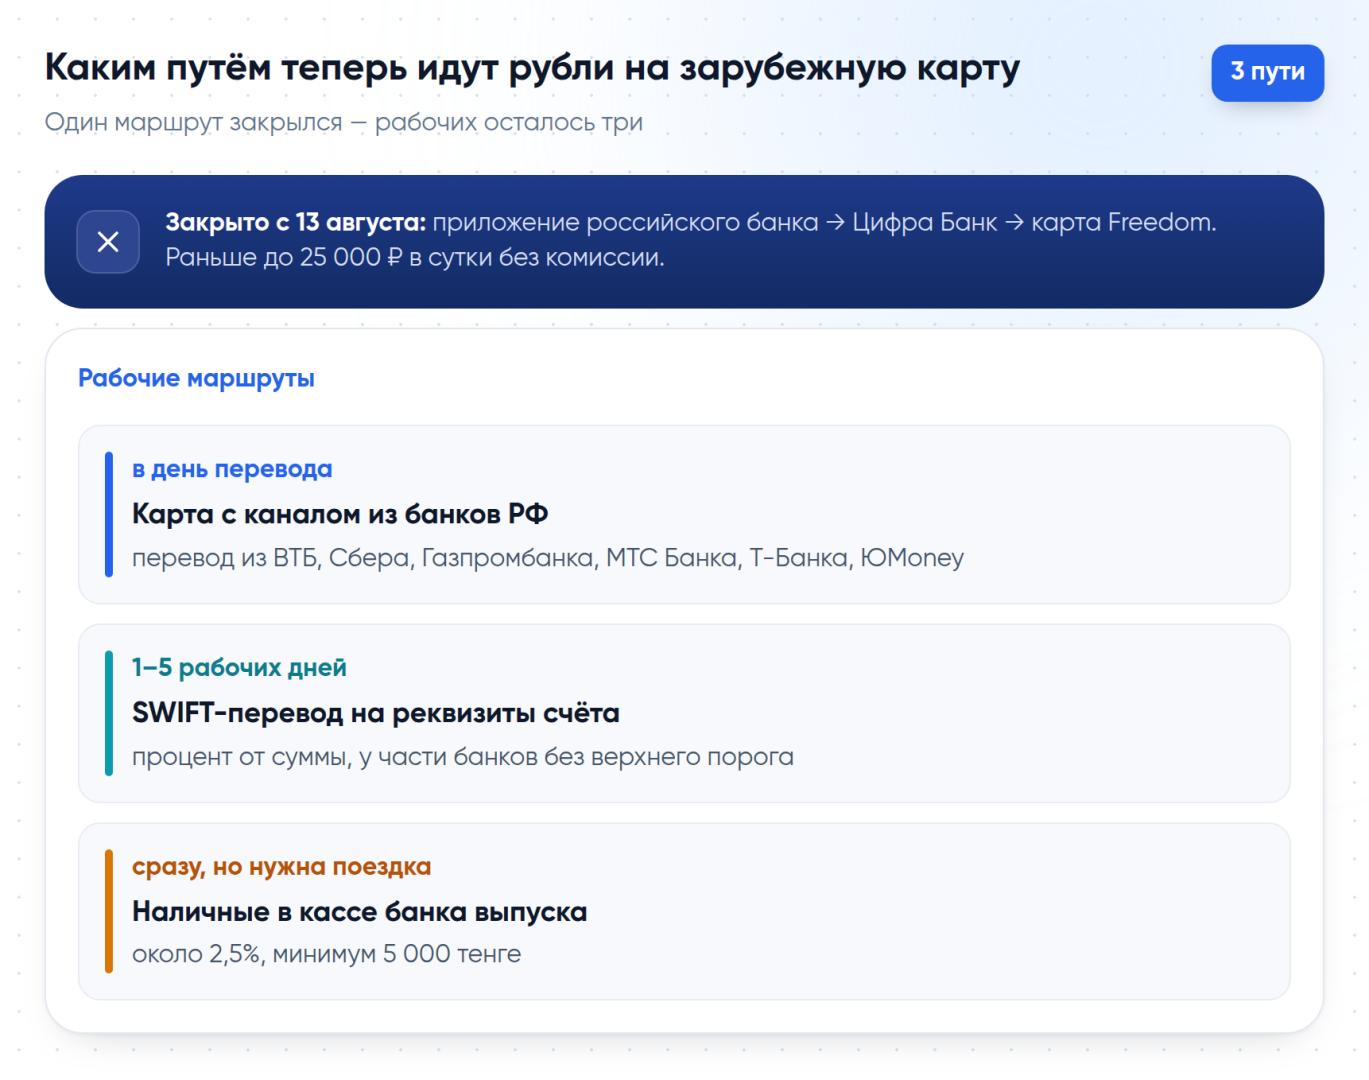
Task: Click the subtitle "Один маршрут закрылся"
Action: [x=343, y=122]
